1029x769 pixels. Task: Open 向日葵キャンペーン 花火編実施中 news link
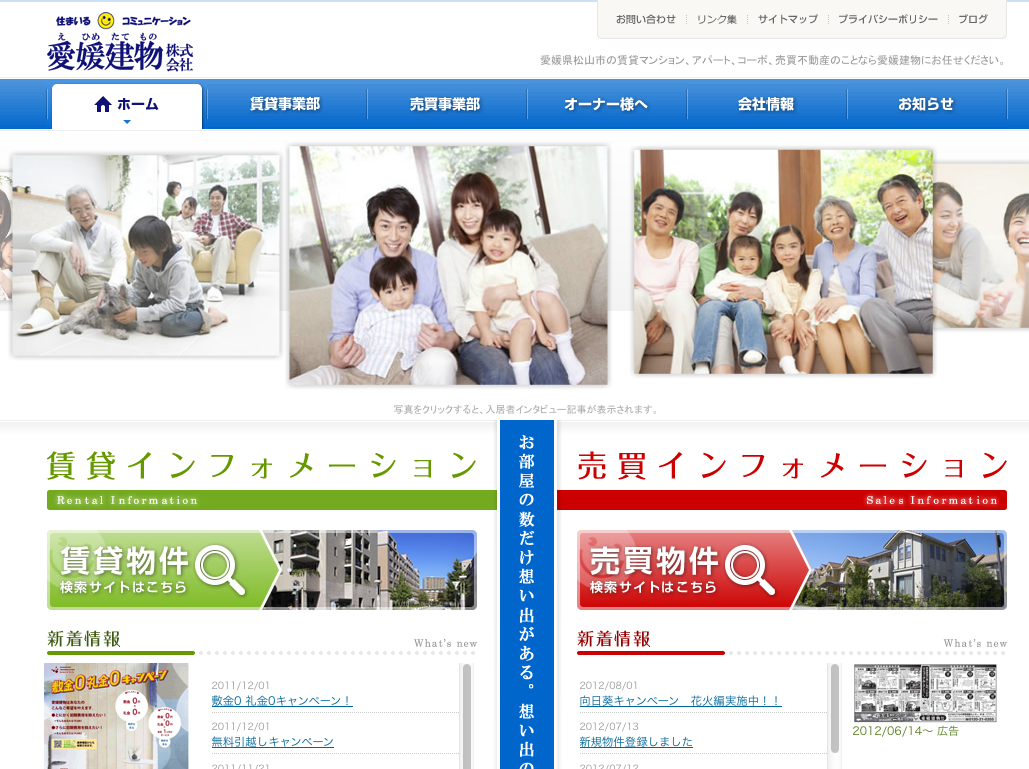[x=680, y=701]
